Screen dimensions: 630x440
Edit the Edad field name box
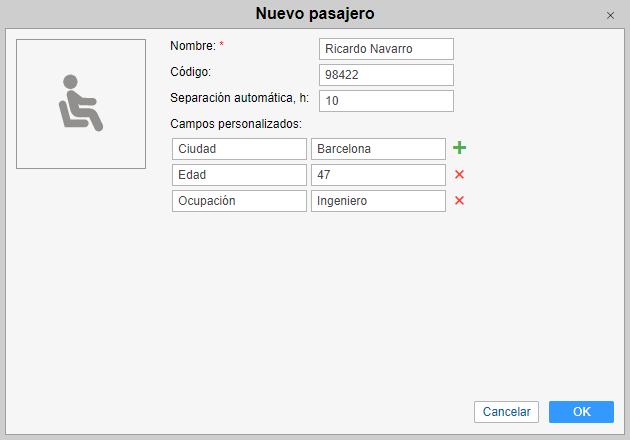[239, 175]
